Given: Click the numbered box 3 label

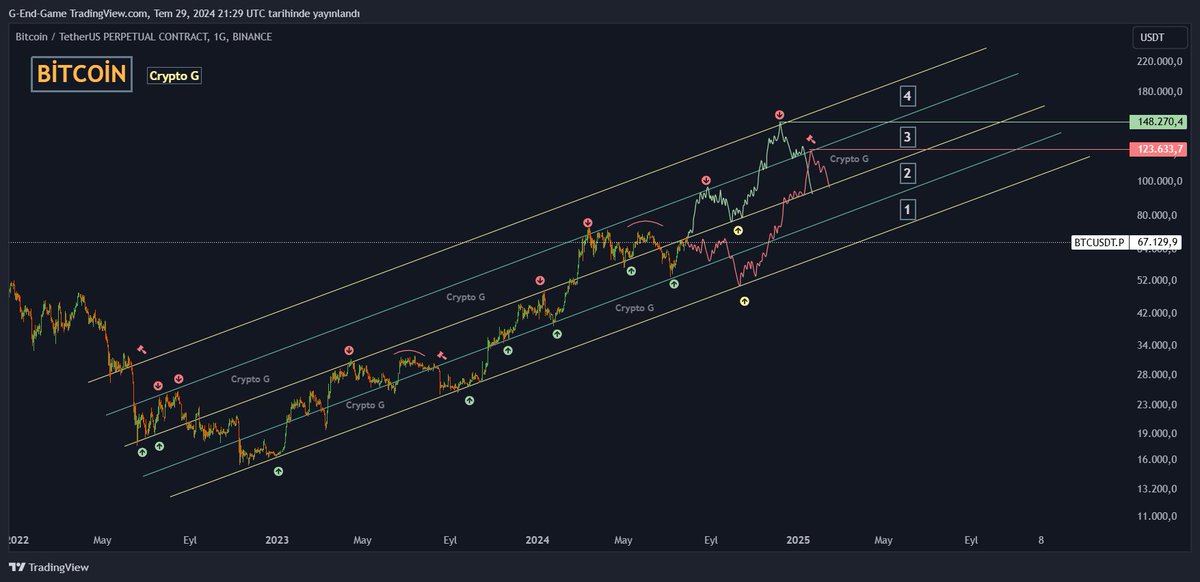Looking at the screenshot, I should [907, 137].
